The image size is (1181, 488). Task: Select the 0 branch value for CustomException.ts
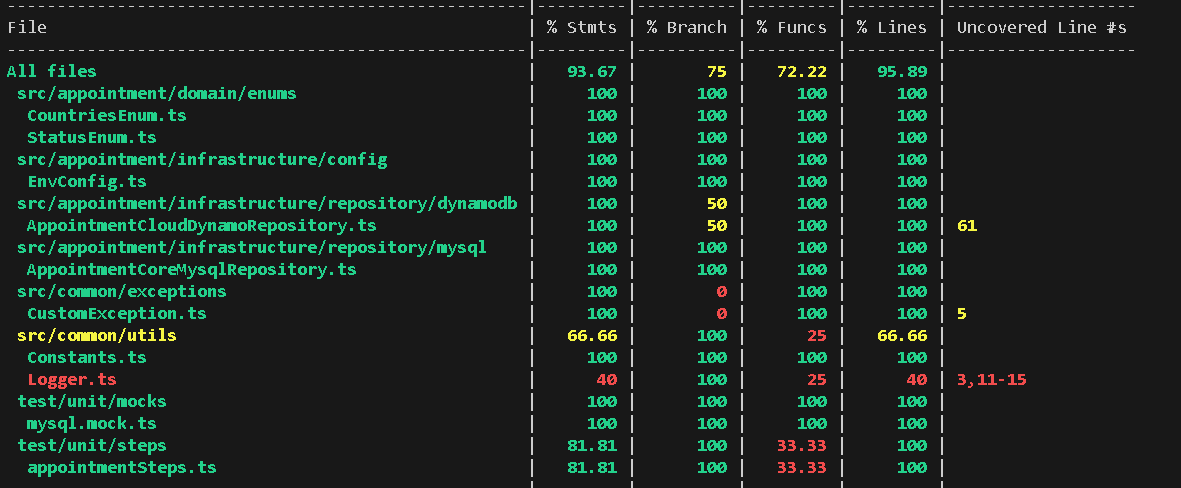tap(722, 313)
